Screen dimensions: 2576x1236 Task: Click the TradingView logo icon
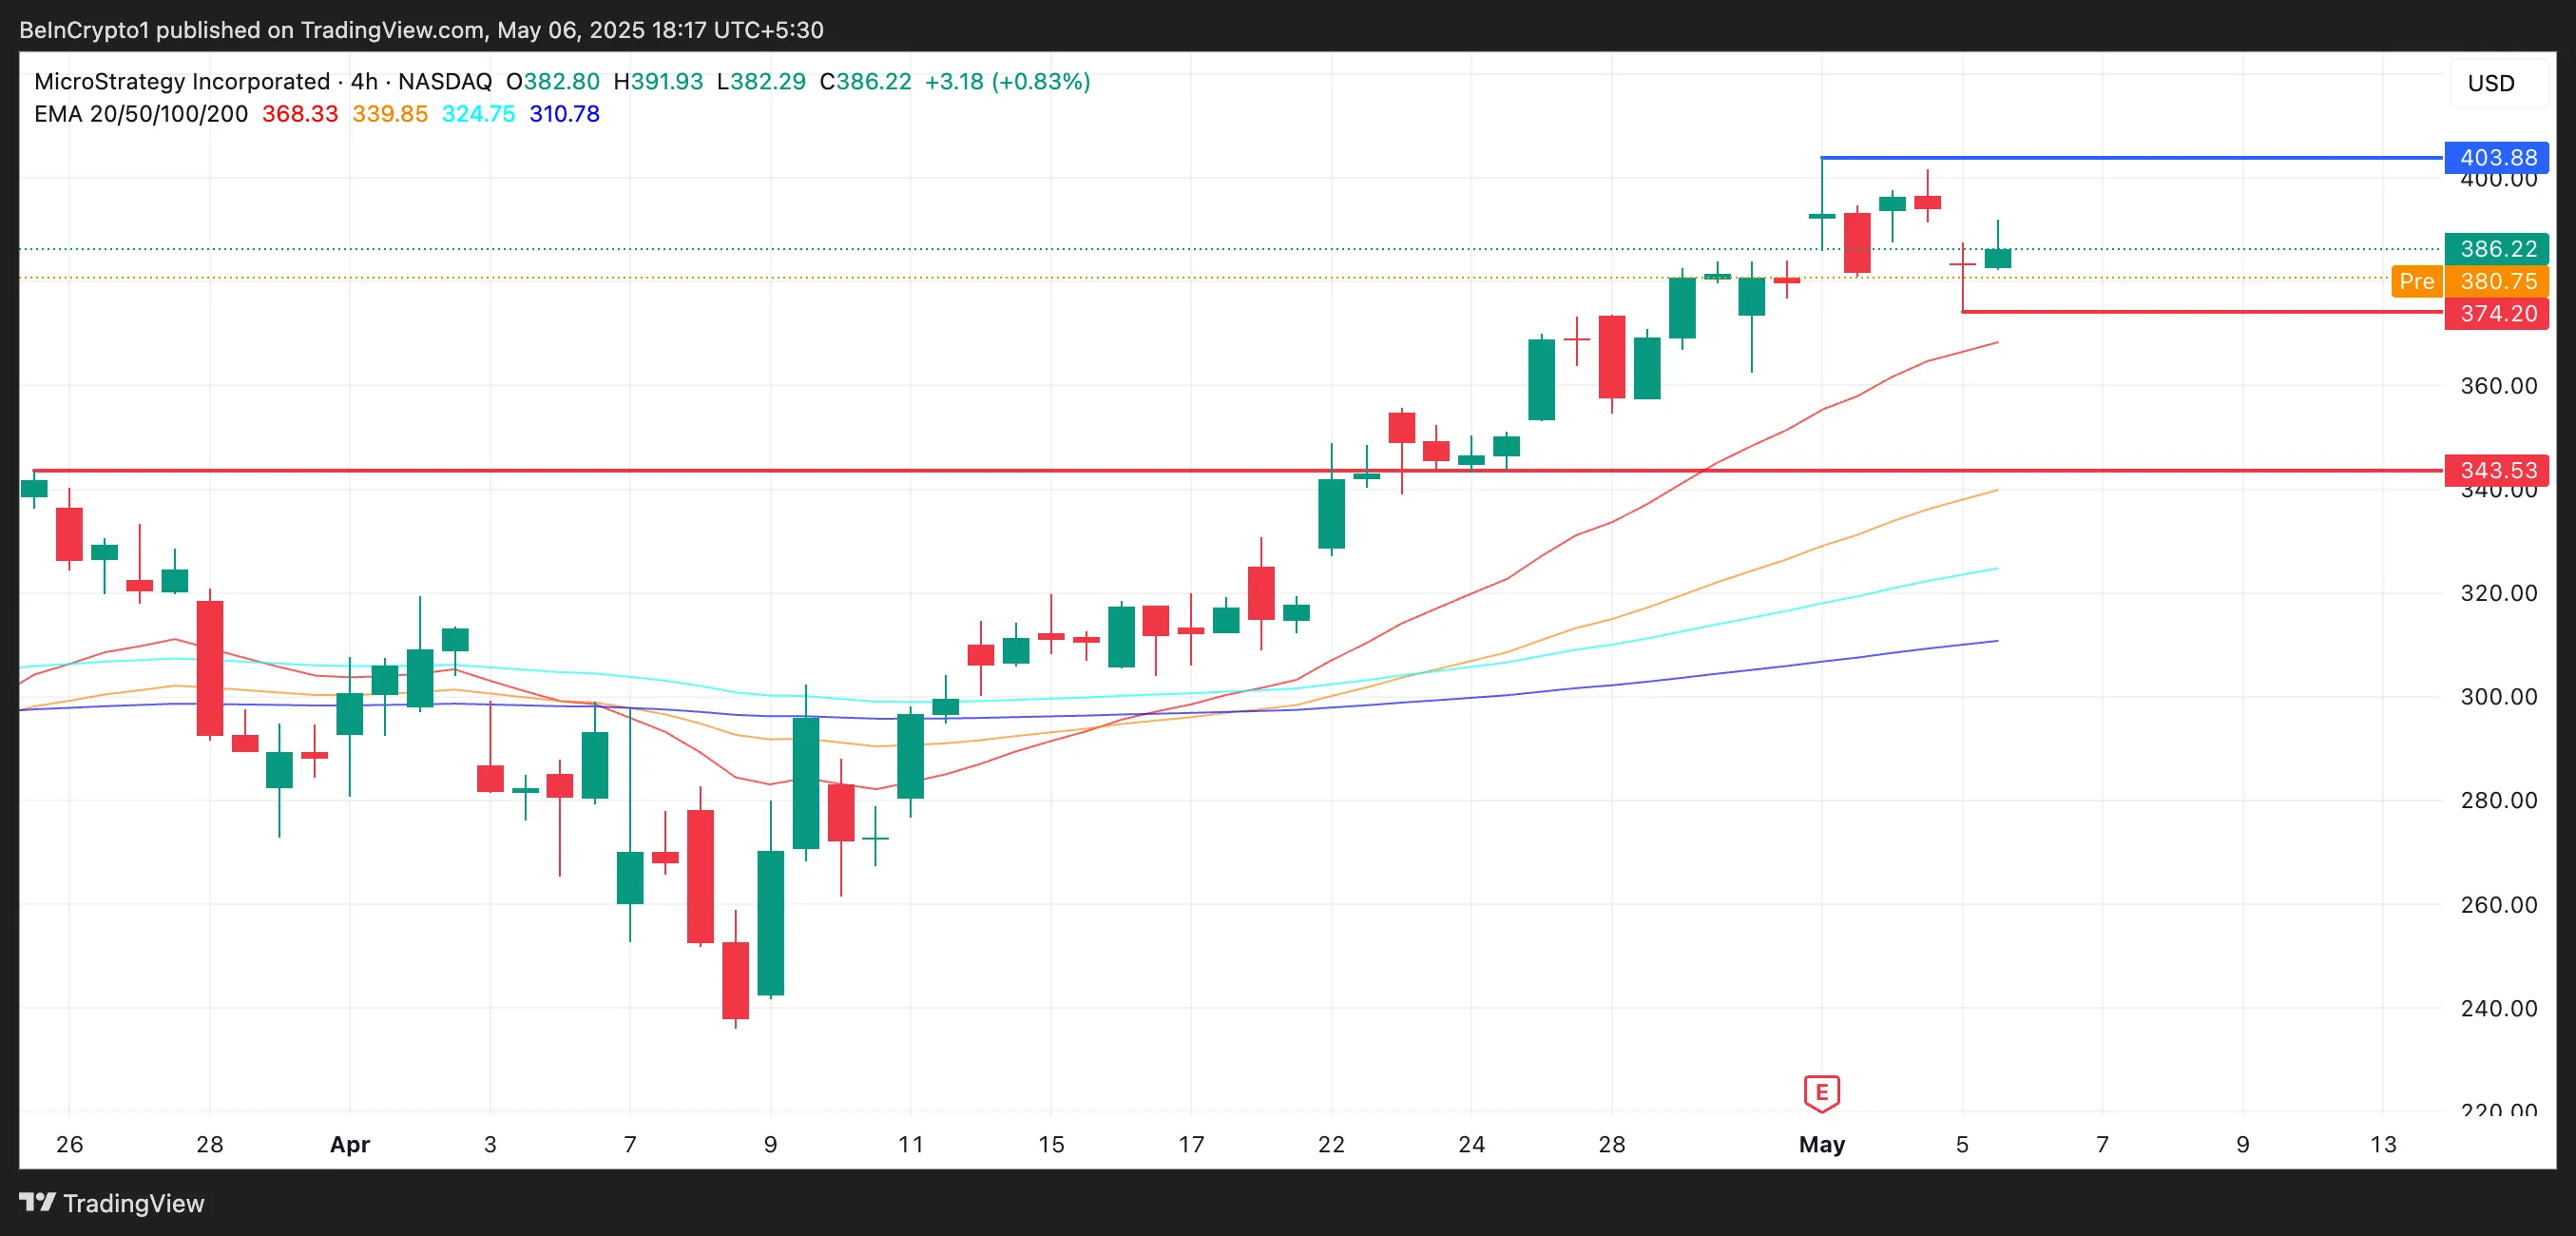point(37,1202)
